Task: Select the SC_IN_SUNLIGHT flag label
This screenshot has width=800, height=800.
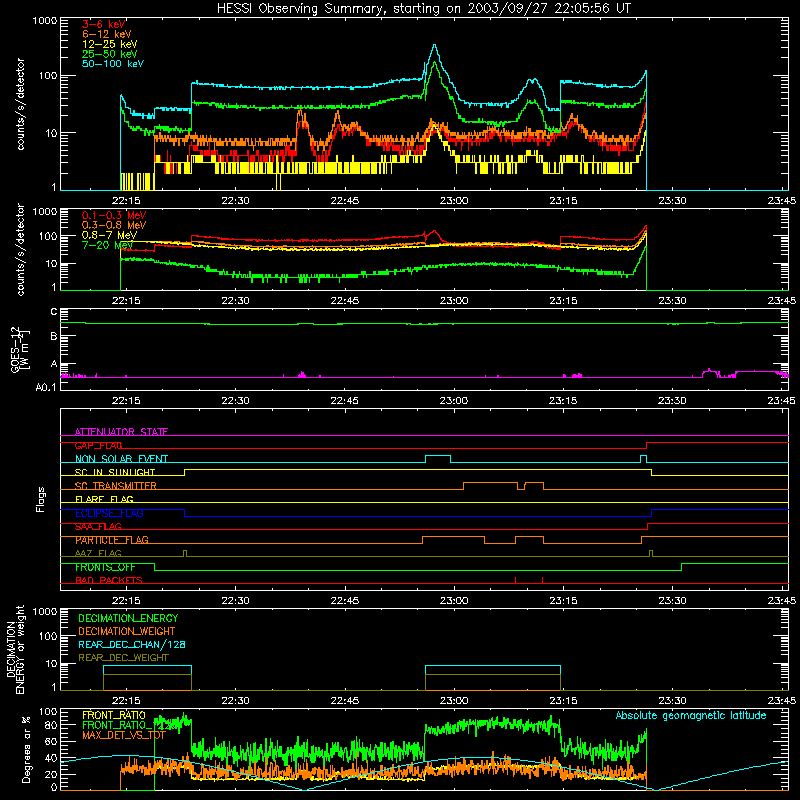Action: [x=115, y=472]
